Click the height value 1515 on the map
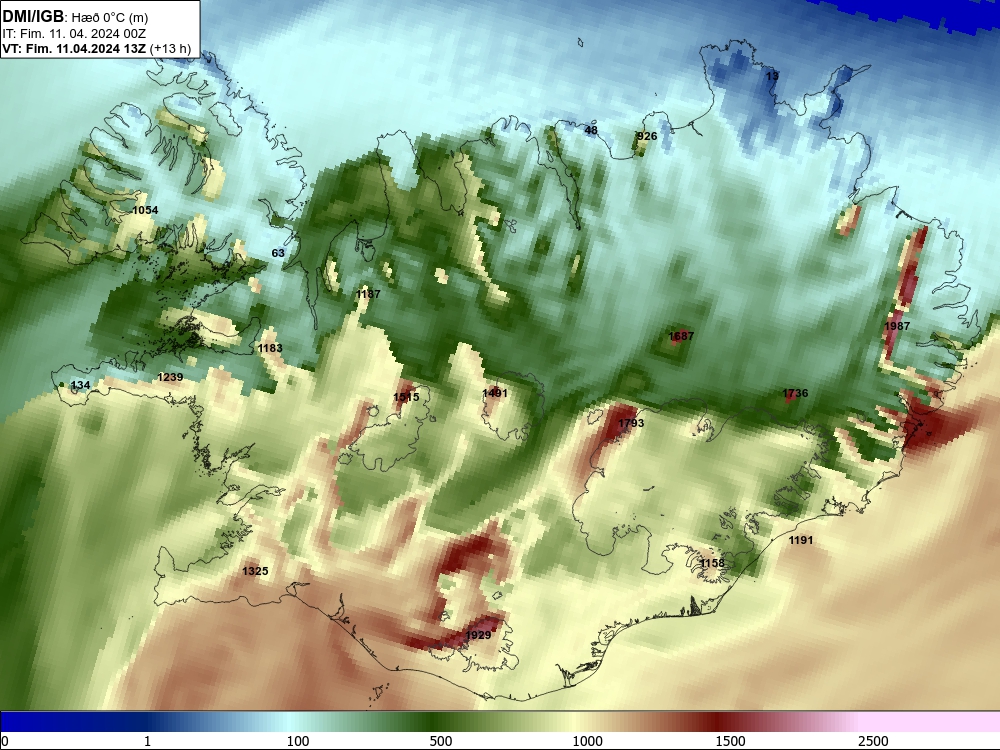The height and width of the screenshot is (750, 1000). click(406, 397)
